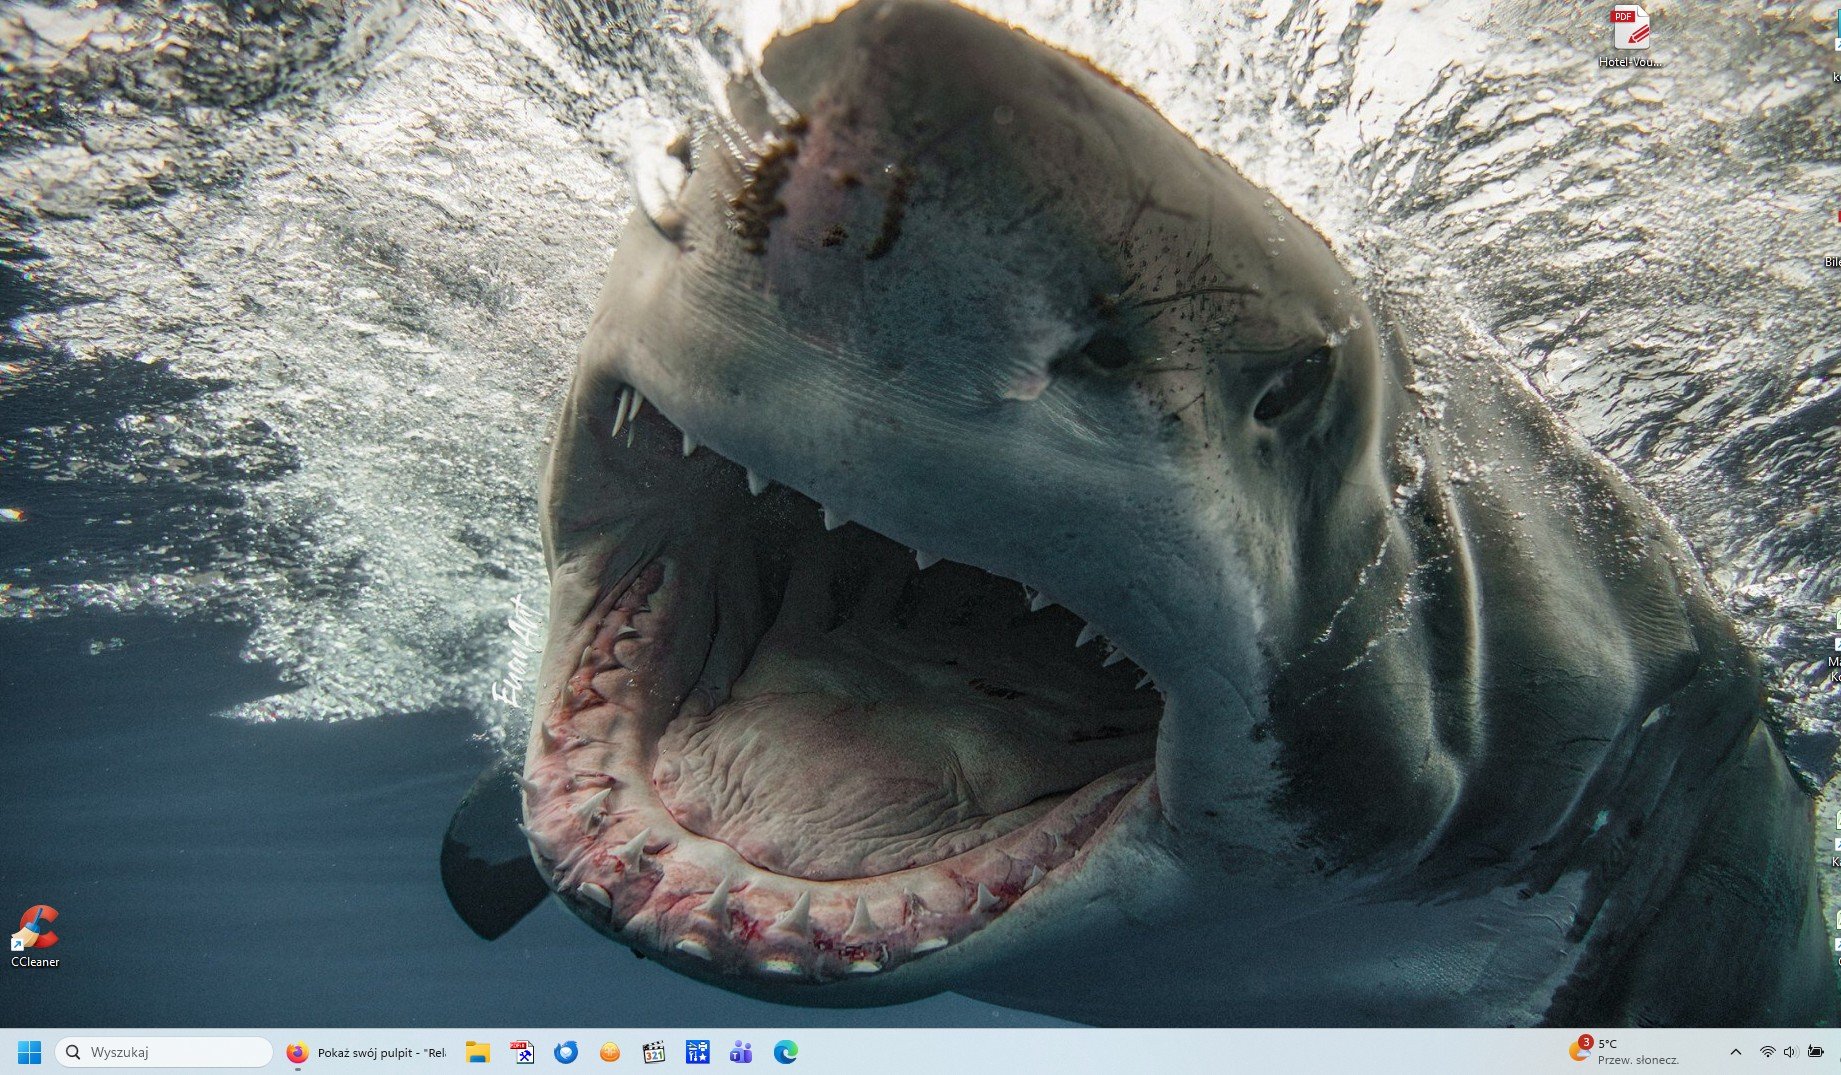Open File Explorer from the taskbar

click(478, 1052)
